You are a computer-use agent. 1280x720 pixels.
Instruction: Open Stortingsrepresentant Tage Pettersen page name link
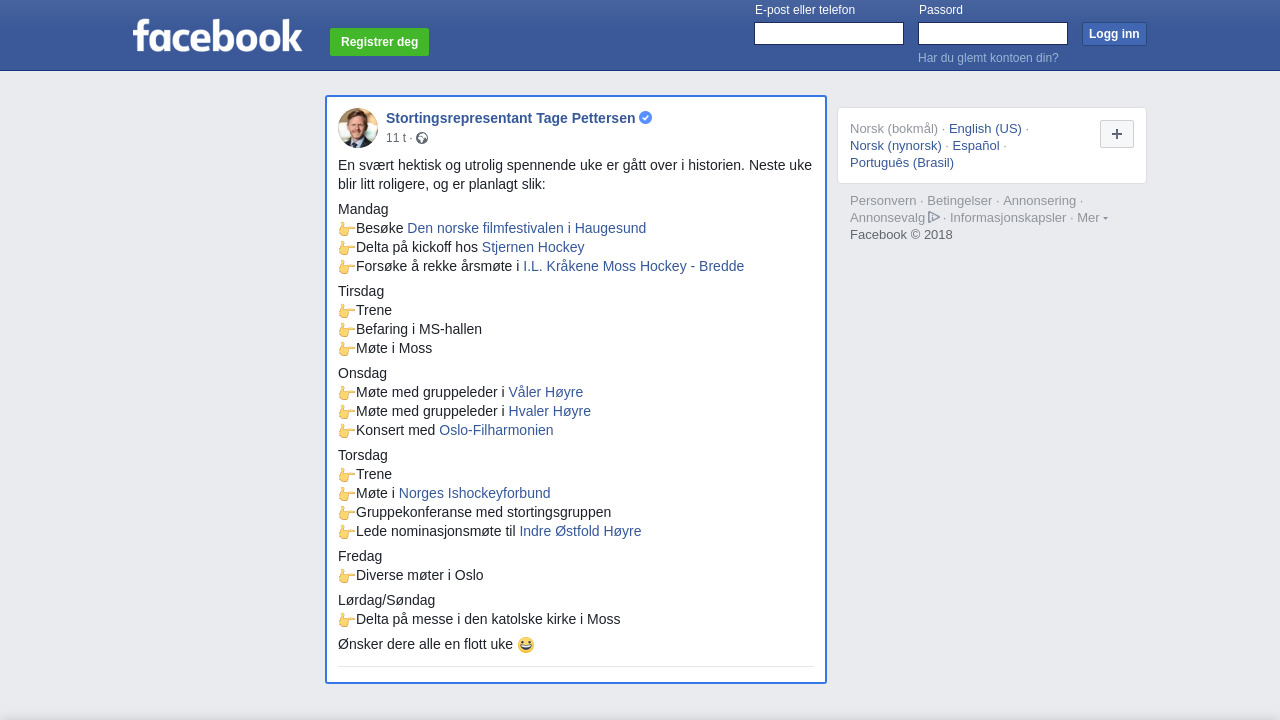[510, 118]
